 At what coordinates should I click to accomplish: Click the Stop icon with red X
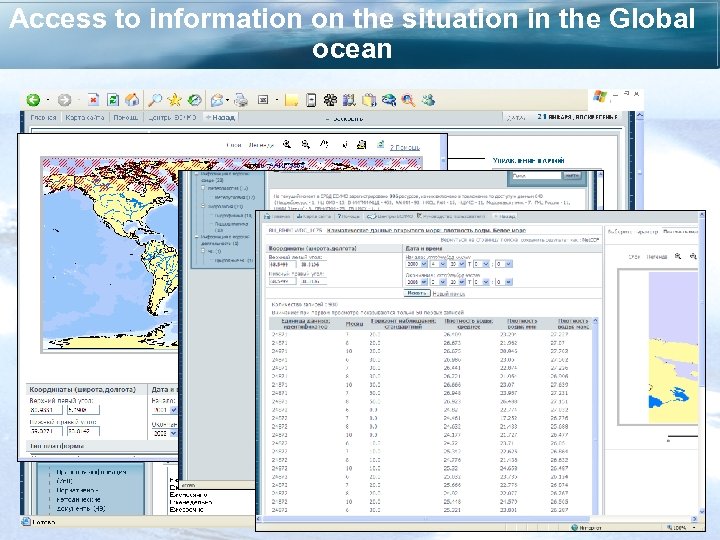[93, 100]
